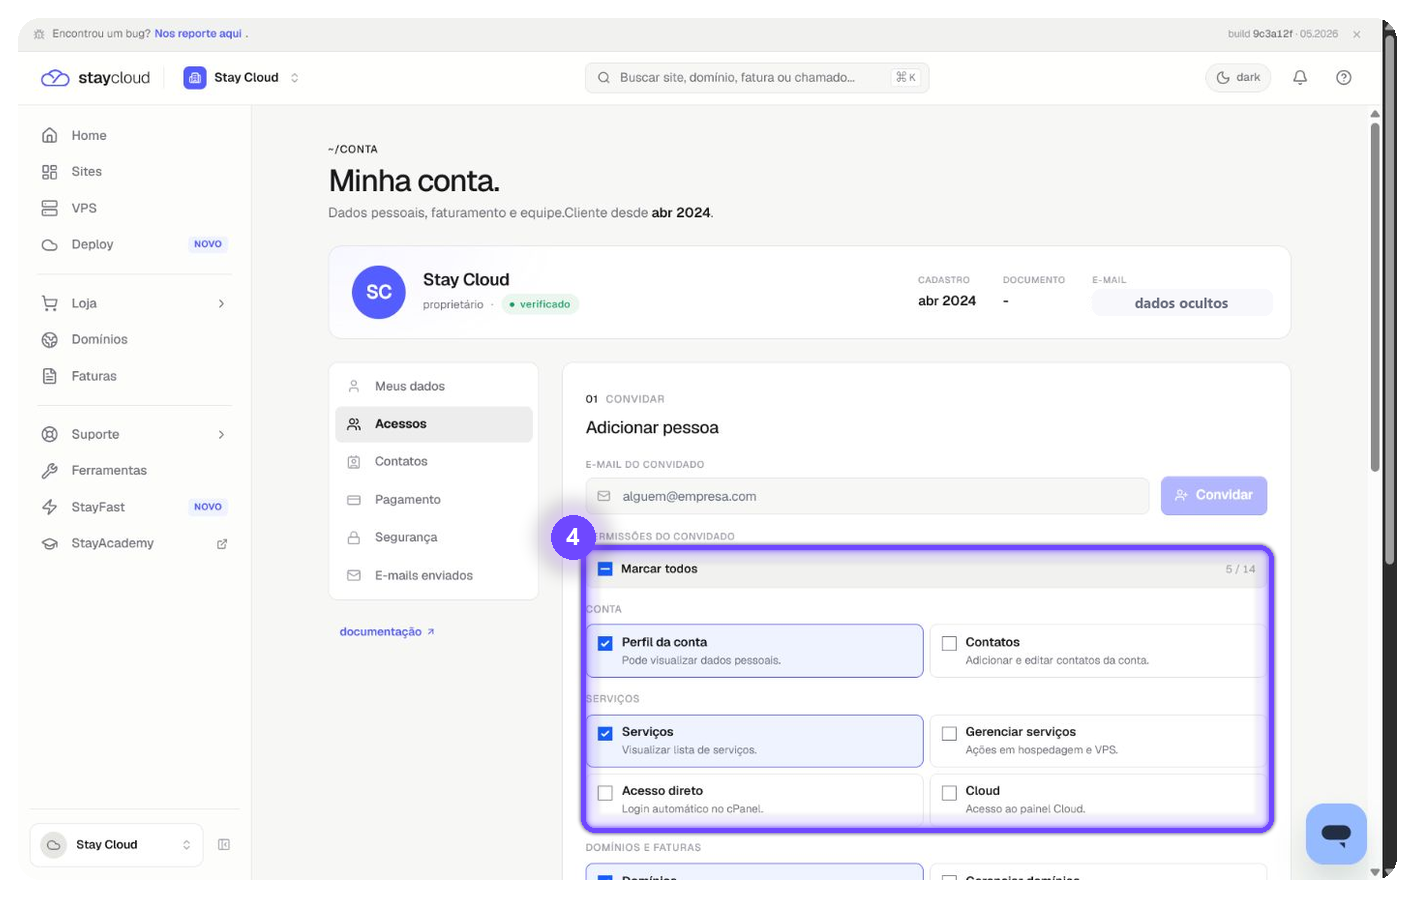Collapse the sidebar panel icon

point(224,845)
